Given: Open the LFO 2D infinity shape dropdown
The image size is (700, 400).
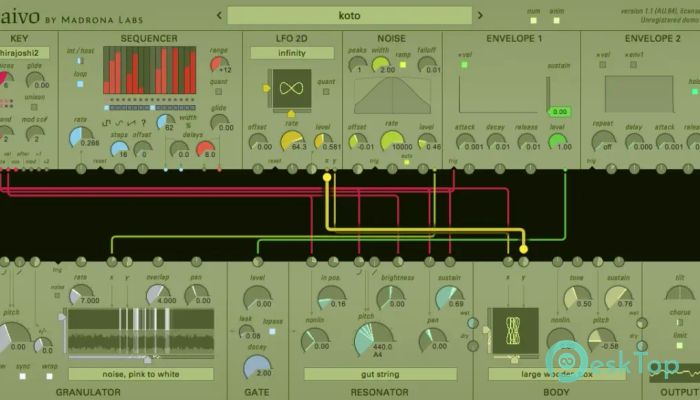Looking at the screenshot, I should pyautogui.click(x=292, y=52).
